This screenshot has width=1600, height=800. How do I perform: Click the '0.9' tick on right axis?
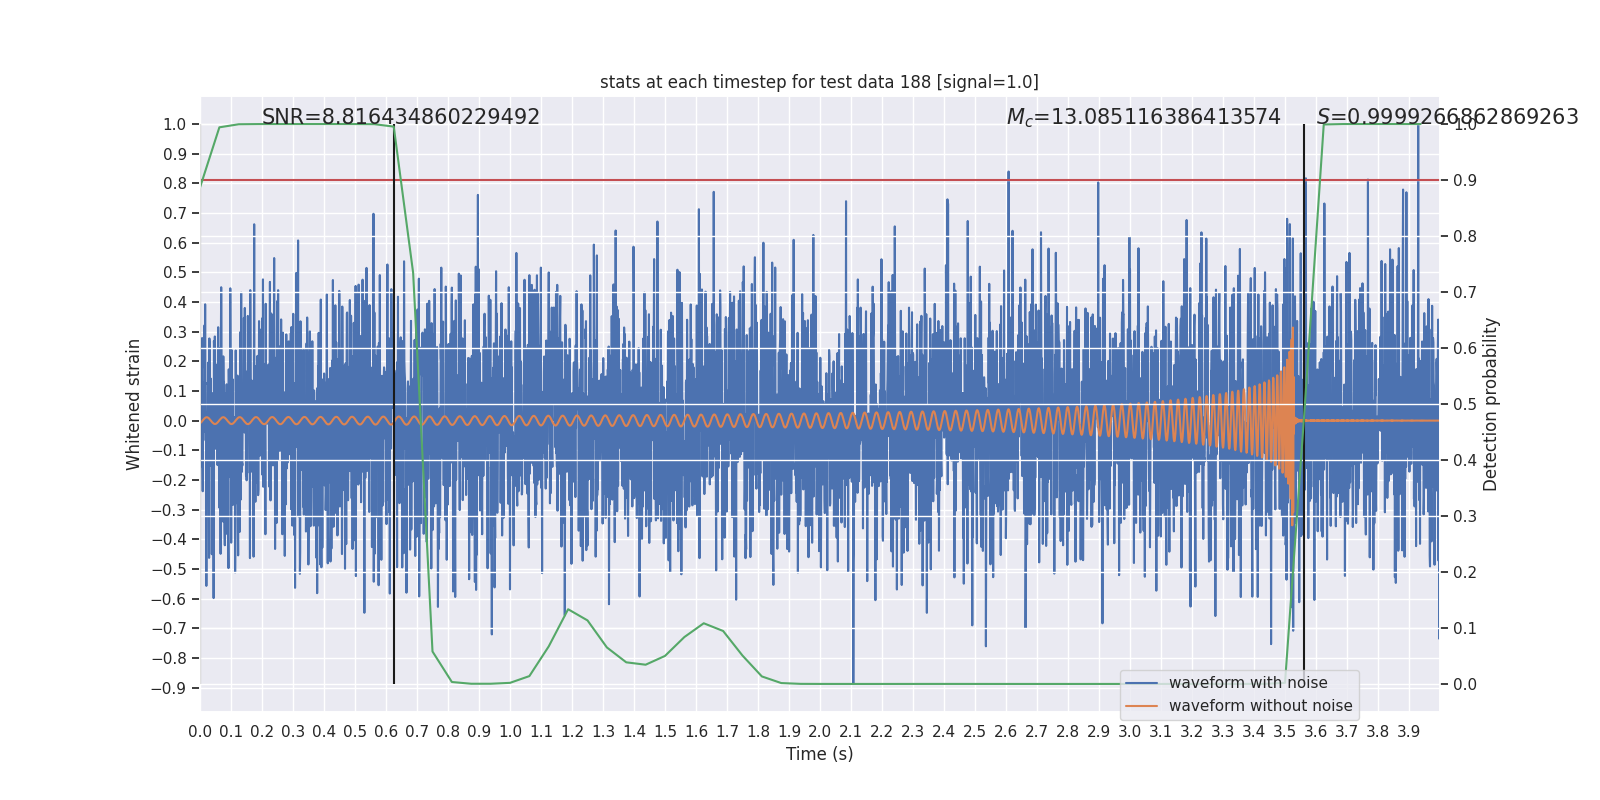[x=1464, y=180]
